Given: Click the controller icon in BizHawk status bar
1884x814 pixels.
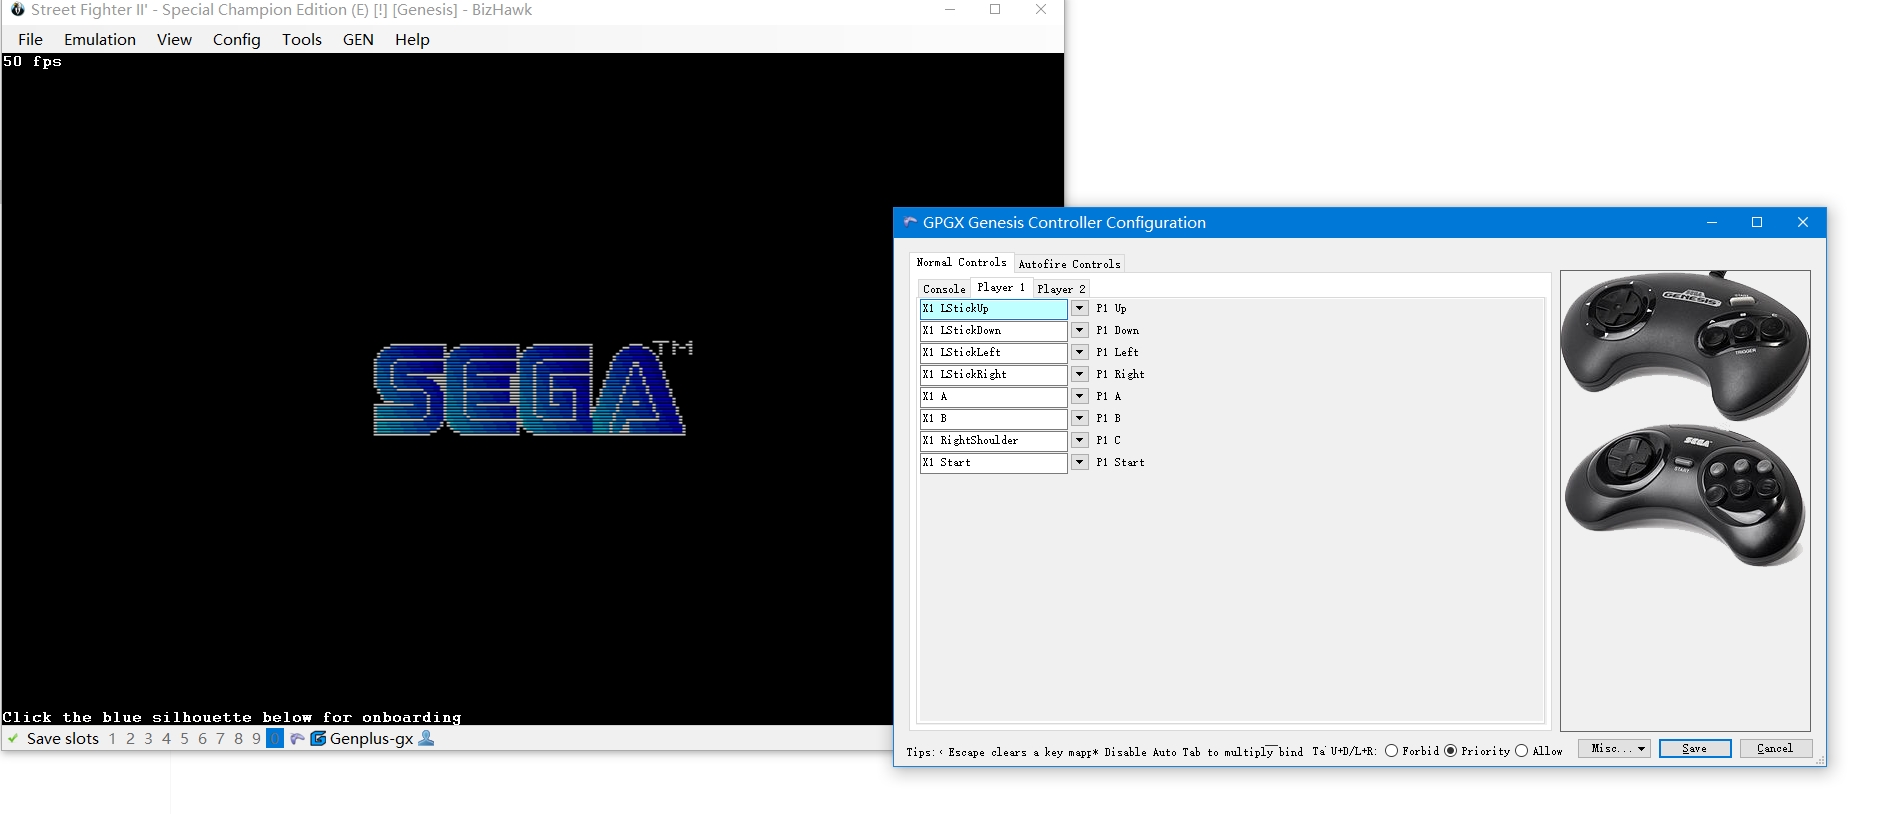Looking at the screenshot, I should [x=297, y=739].
